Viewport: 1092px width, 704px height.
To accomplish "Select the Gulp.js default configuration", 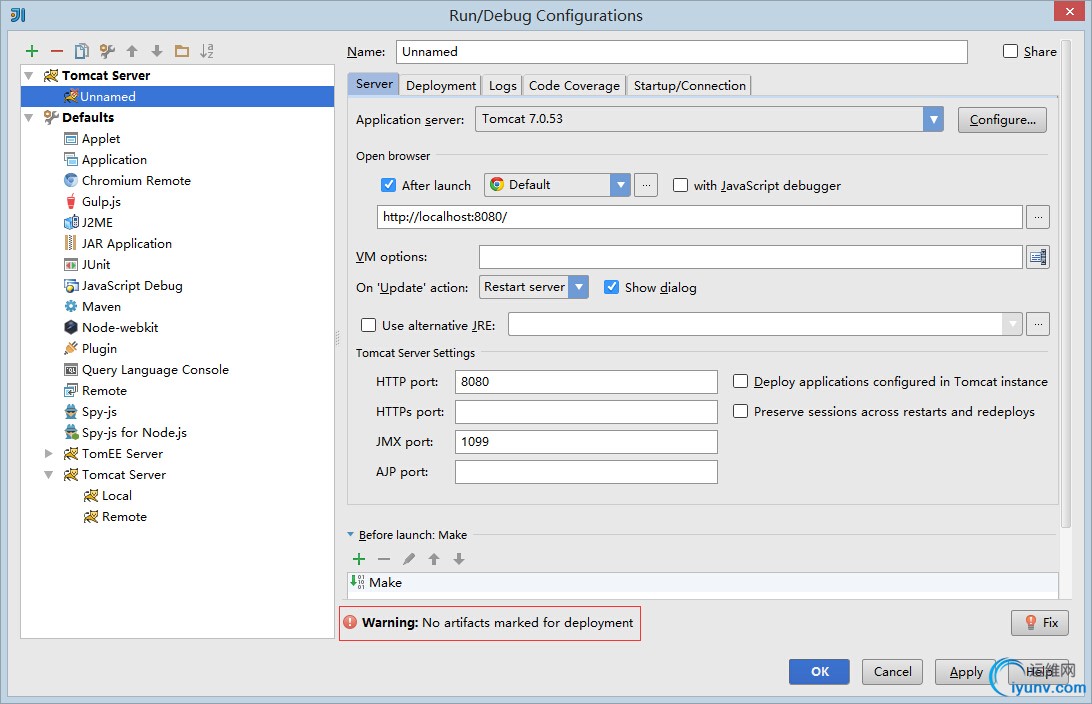I will coord(101,201).
